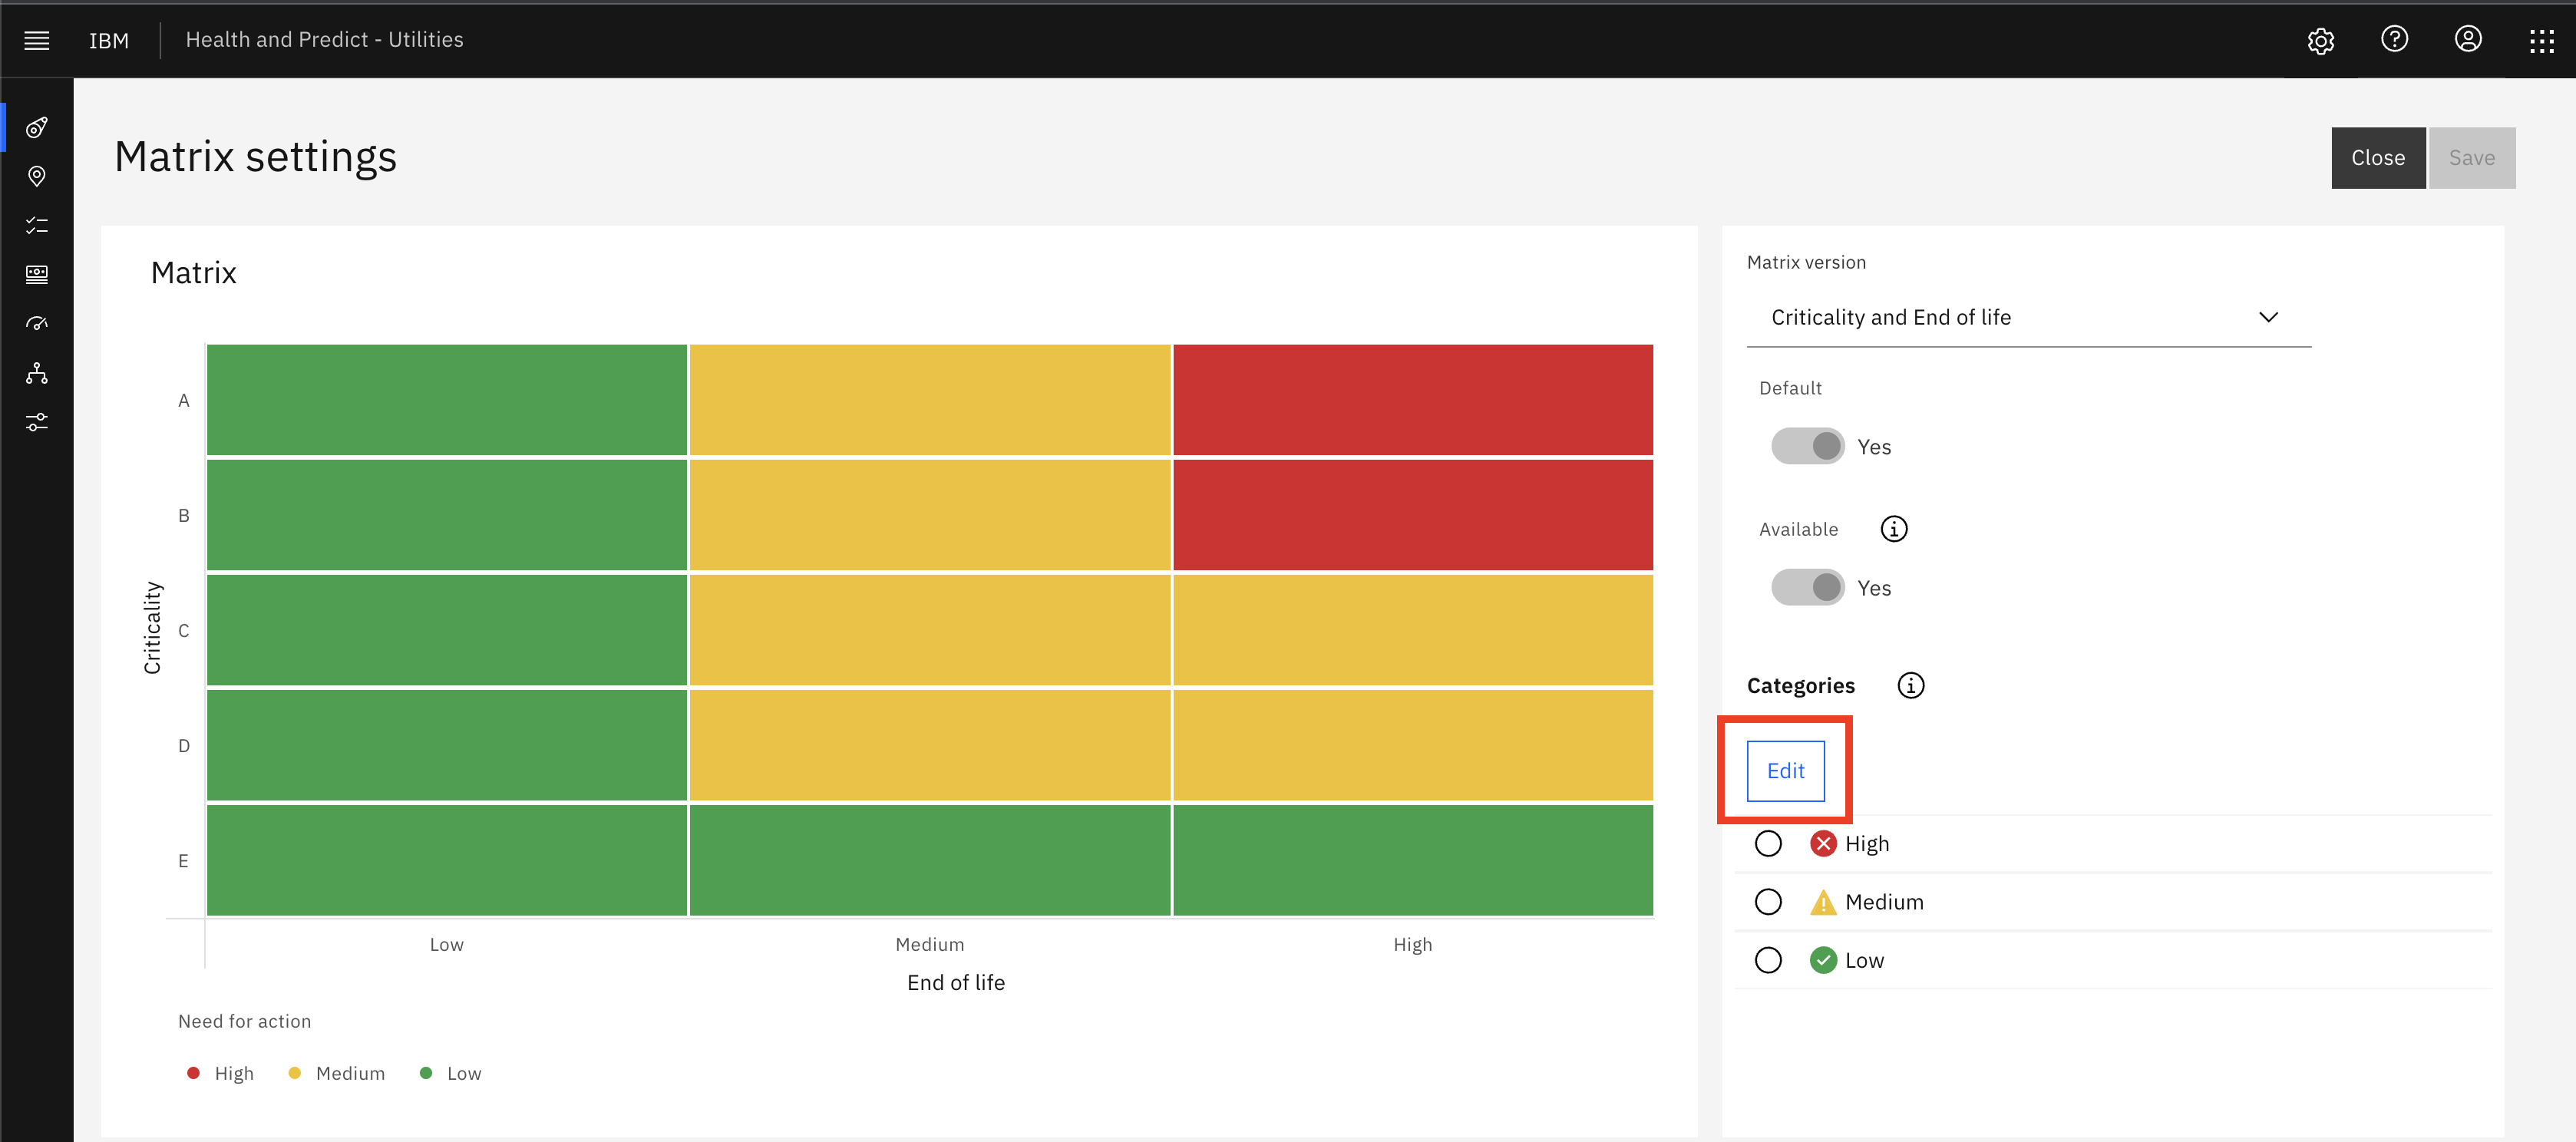Open the Matrix version dropdown
Image resolution: width=2576 pixels, height=1142 pixels.
coord(2028,317)
